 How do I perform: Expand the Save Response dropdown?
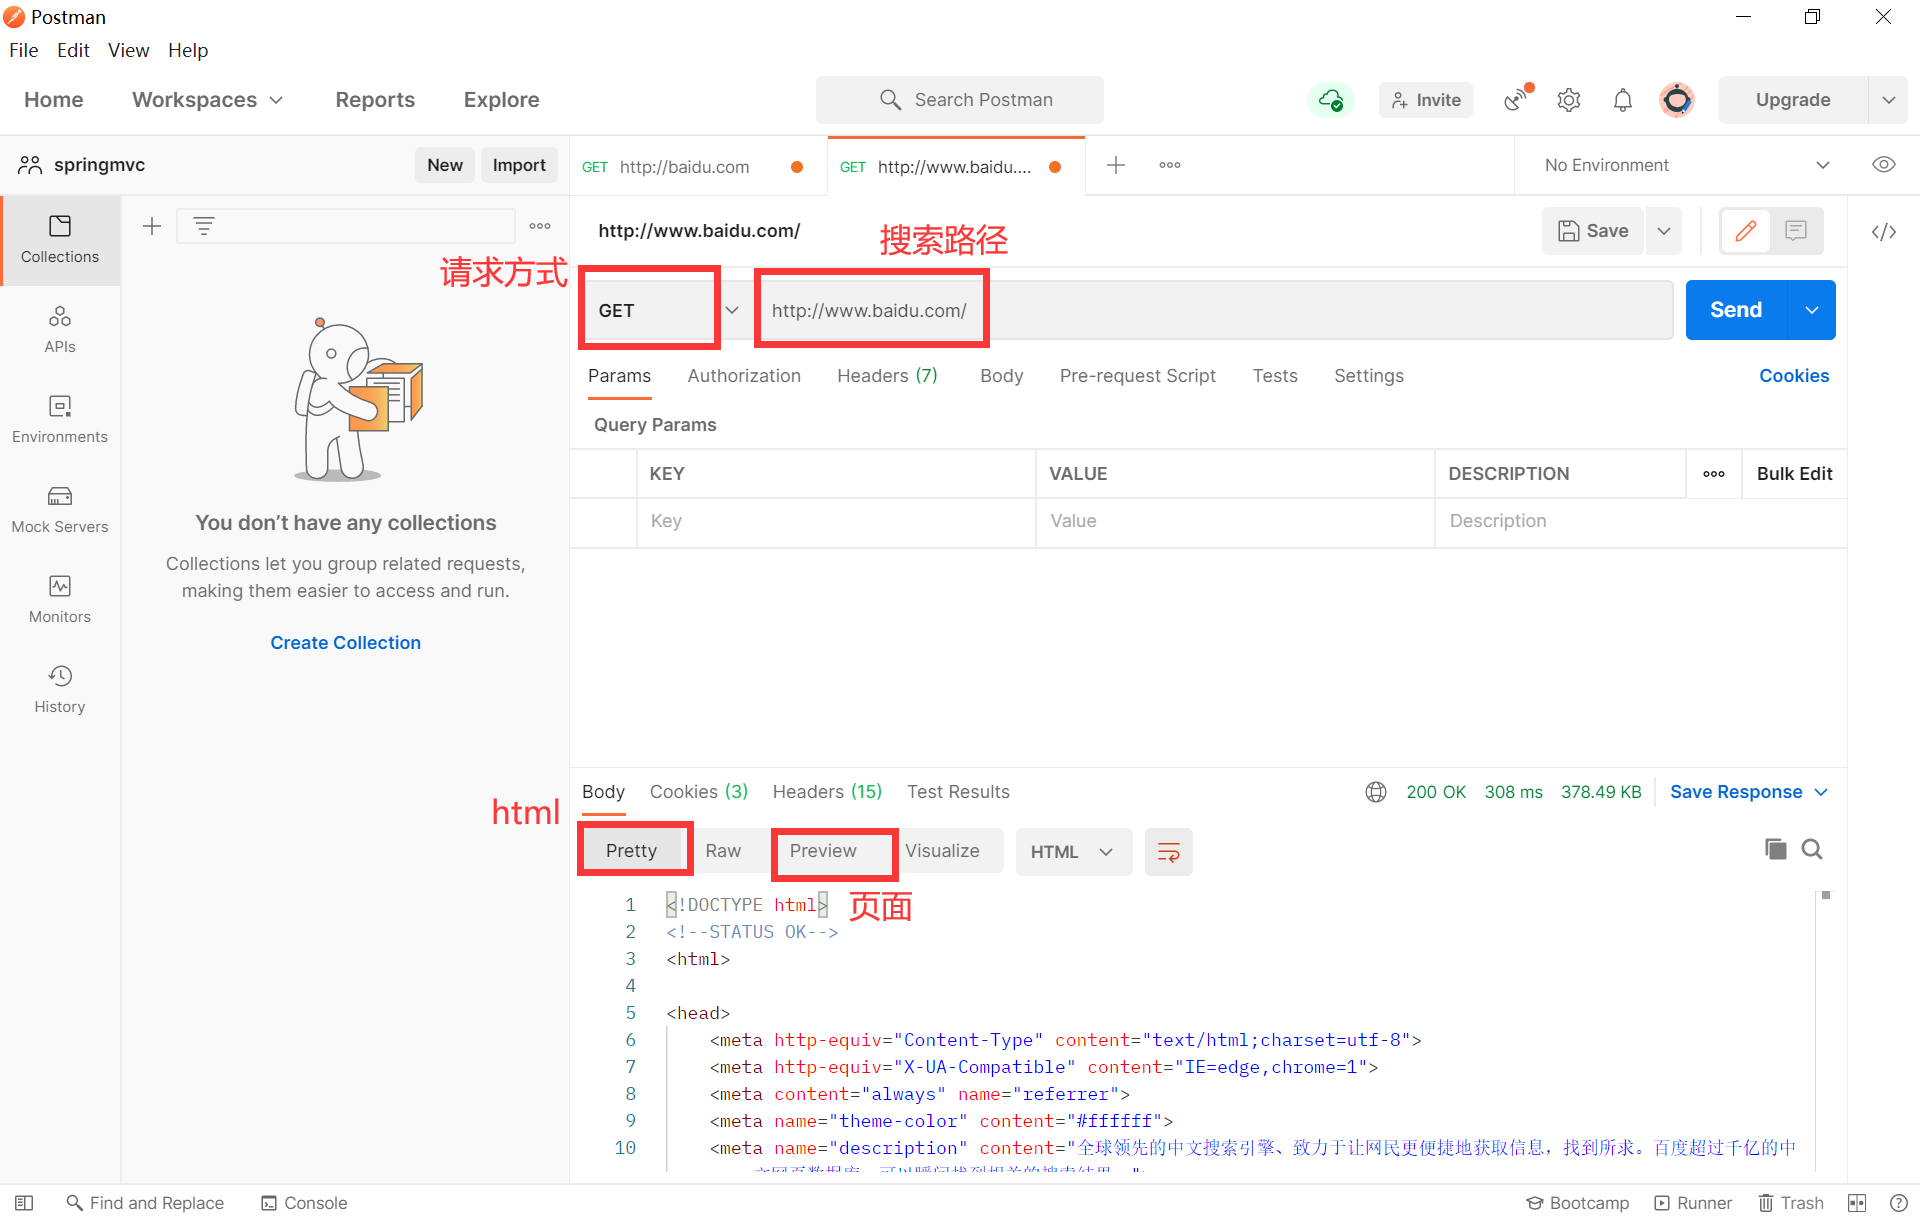(1822, 792)
